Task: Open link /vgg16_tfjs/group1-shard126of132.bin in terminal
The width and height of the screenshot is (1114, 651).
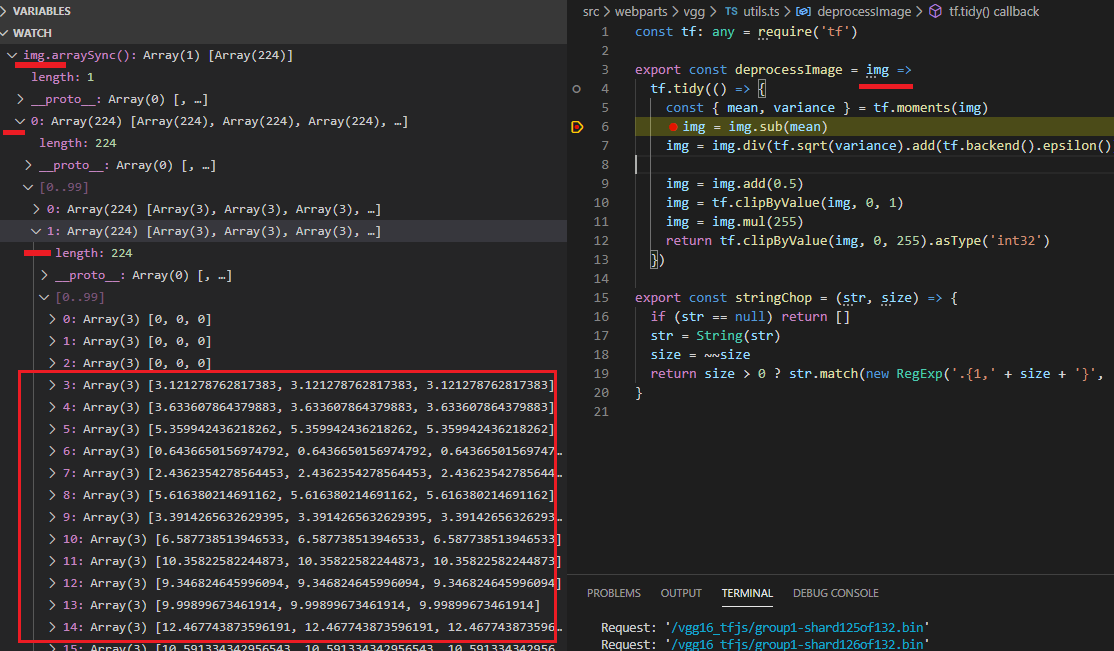Action: (797, 644)
